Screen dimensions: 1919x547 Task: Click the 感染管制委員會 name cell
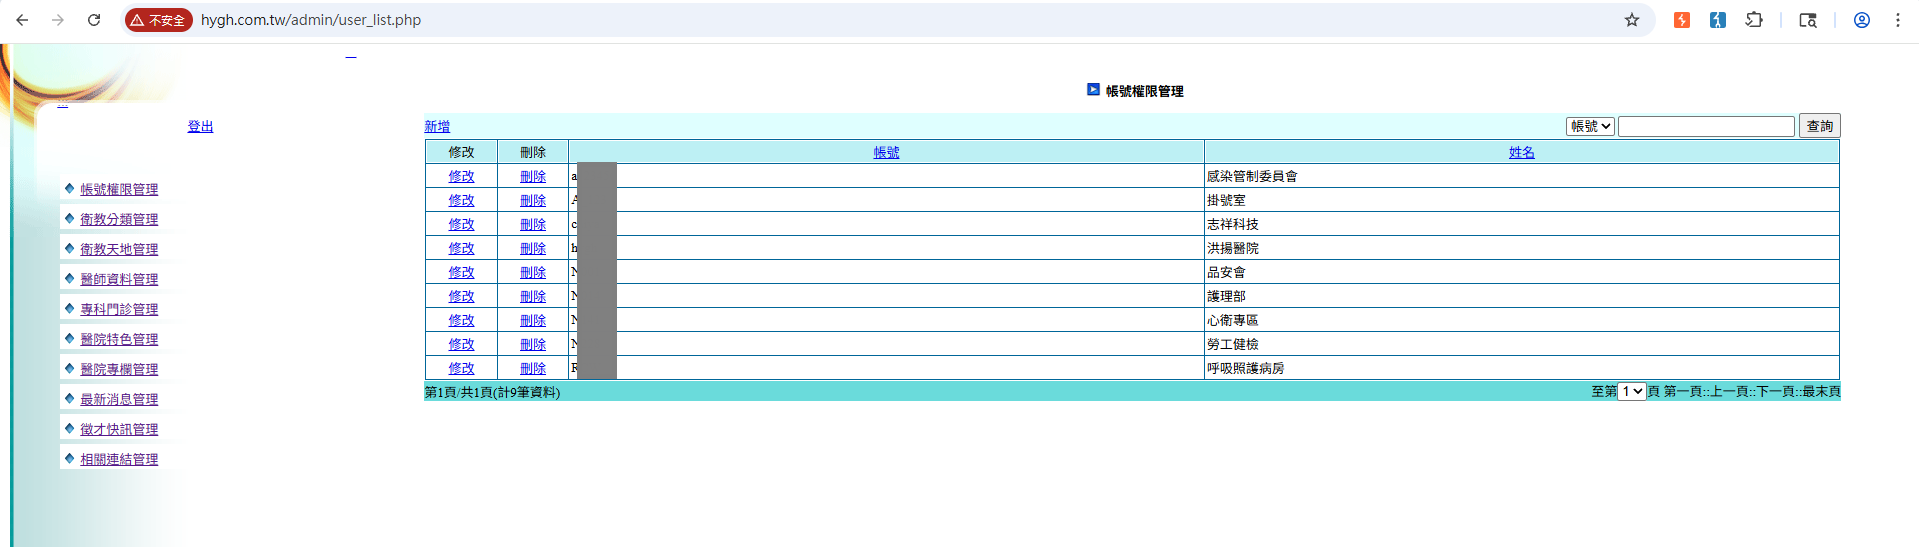(1521, 176)
